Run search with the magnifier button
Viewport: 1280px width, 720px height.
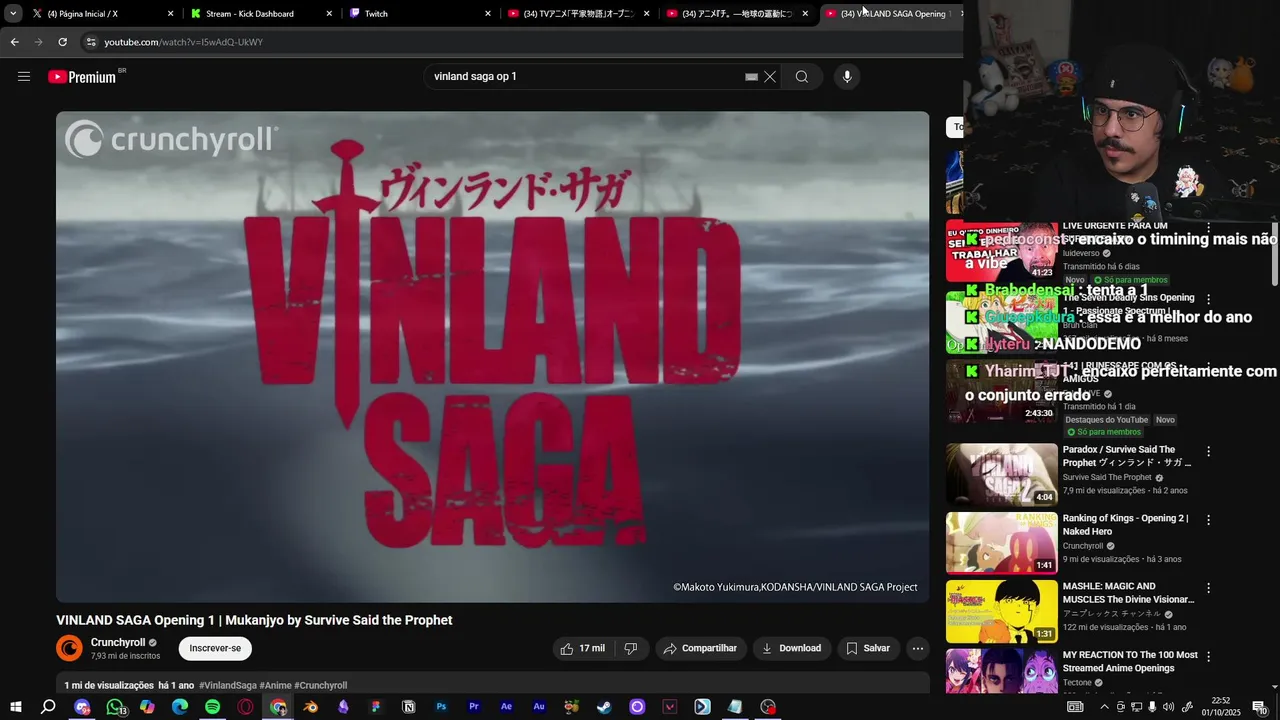802,77
